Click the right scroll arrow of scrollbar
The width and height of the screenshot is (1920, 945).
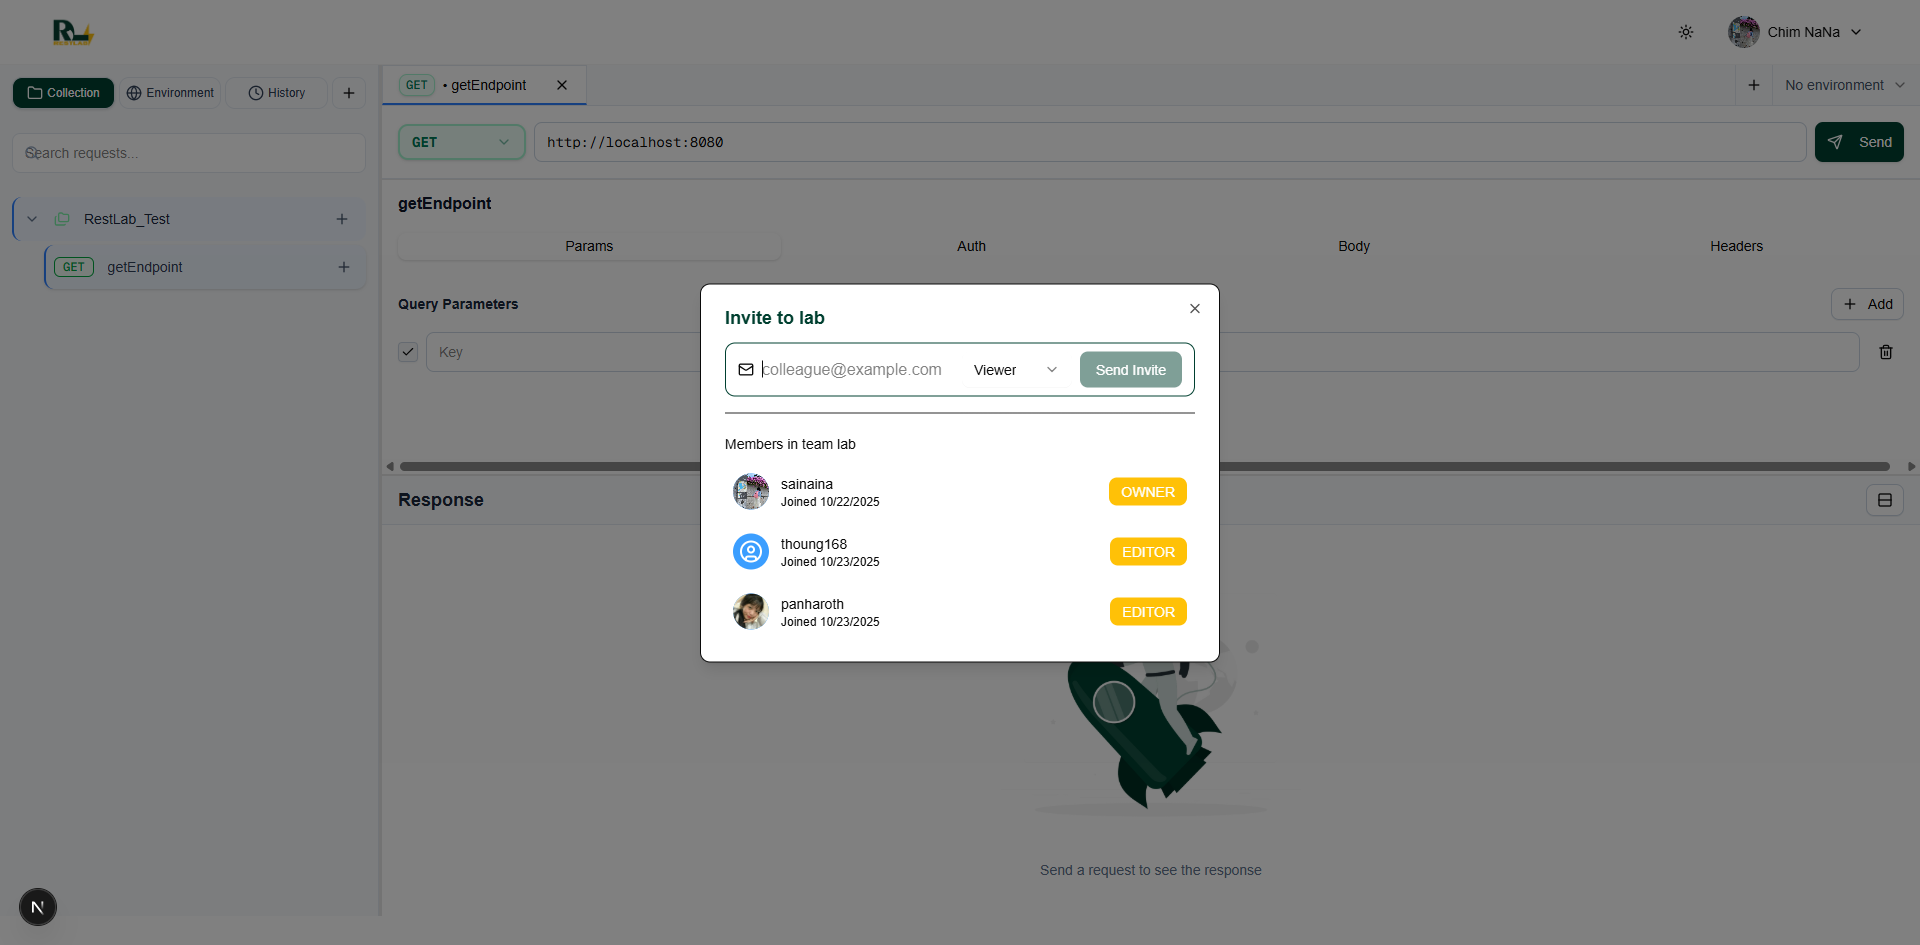pos(1912,466)
